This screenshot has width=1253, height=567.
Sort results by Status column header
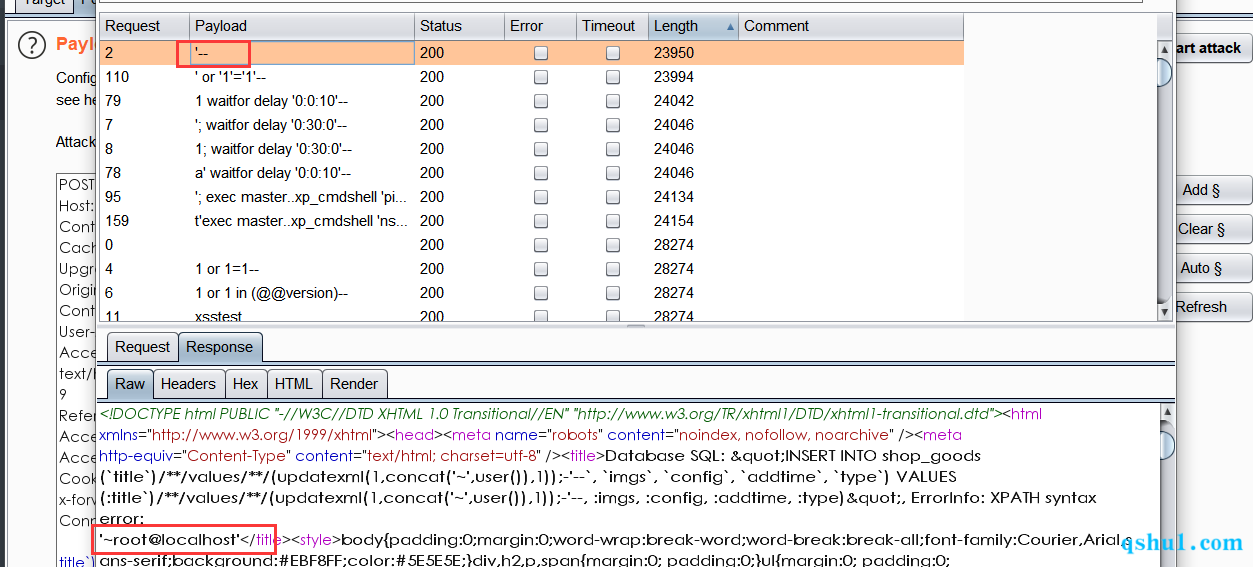pos(458,26)
